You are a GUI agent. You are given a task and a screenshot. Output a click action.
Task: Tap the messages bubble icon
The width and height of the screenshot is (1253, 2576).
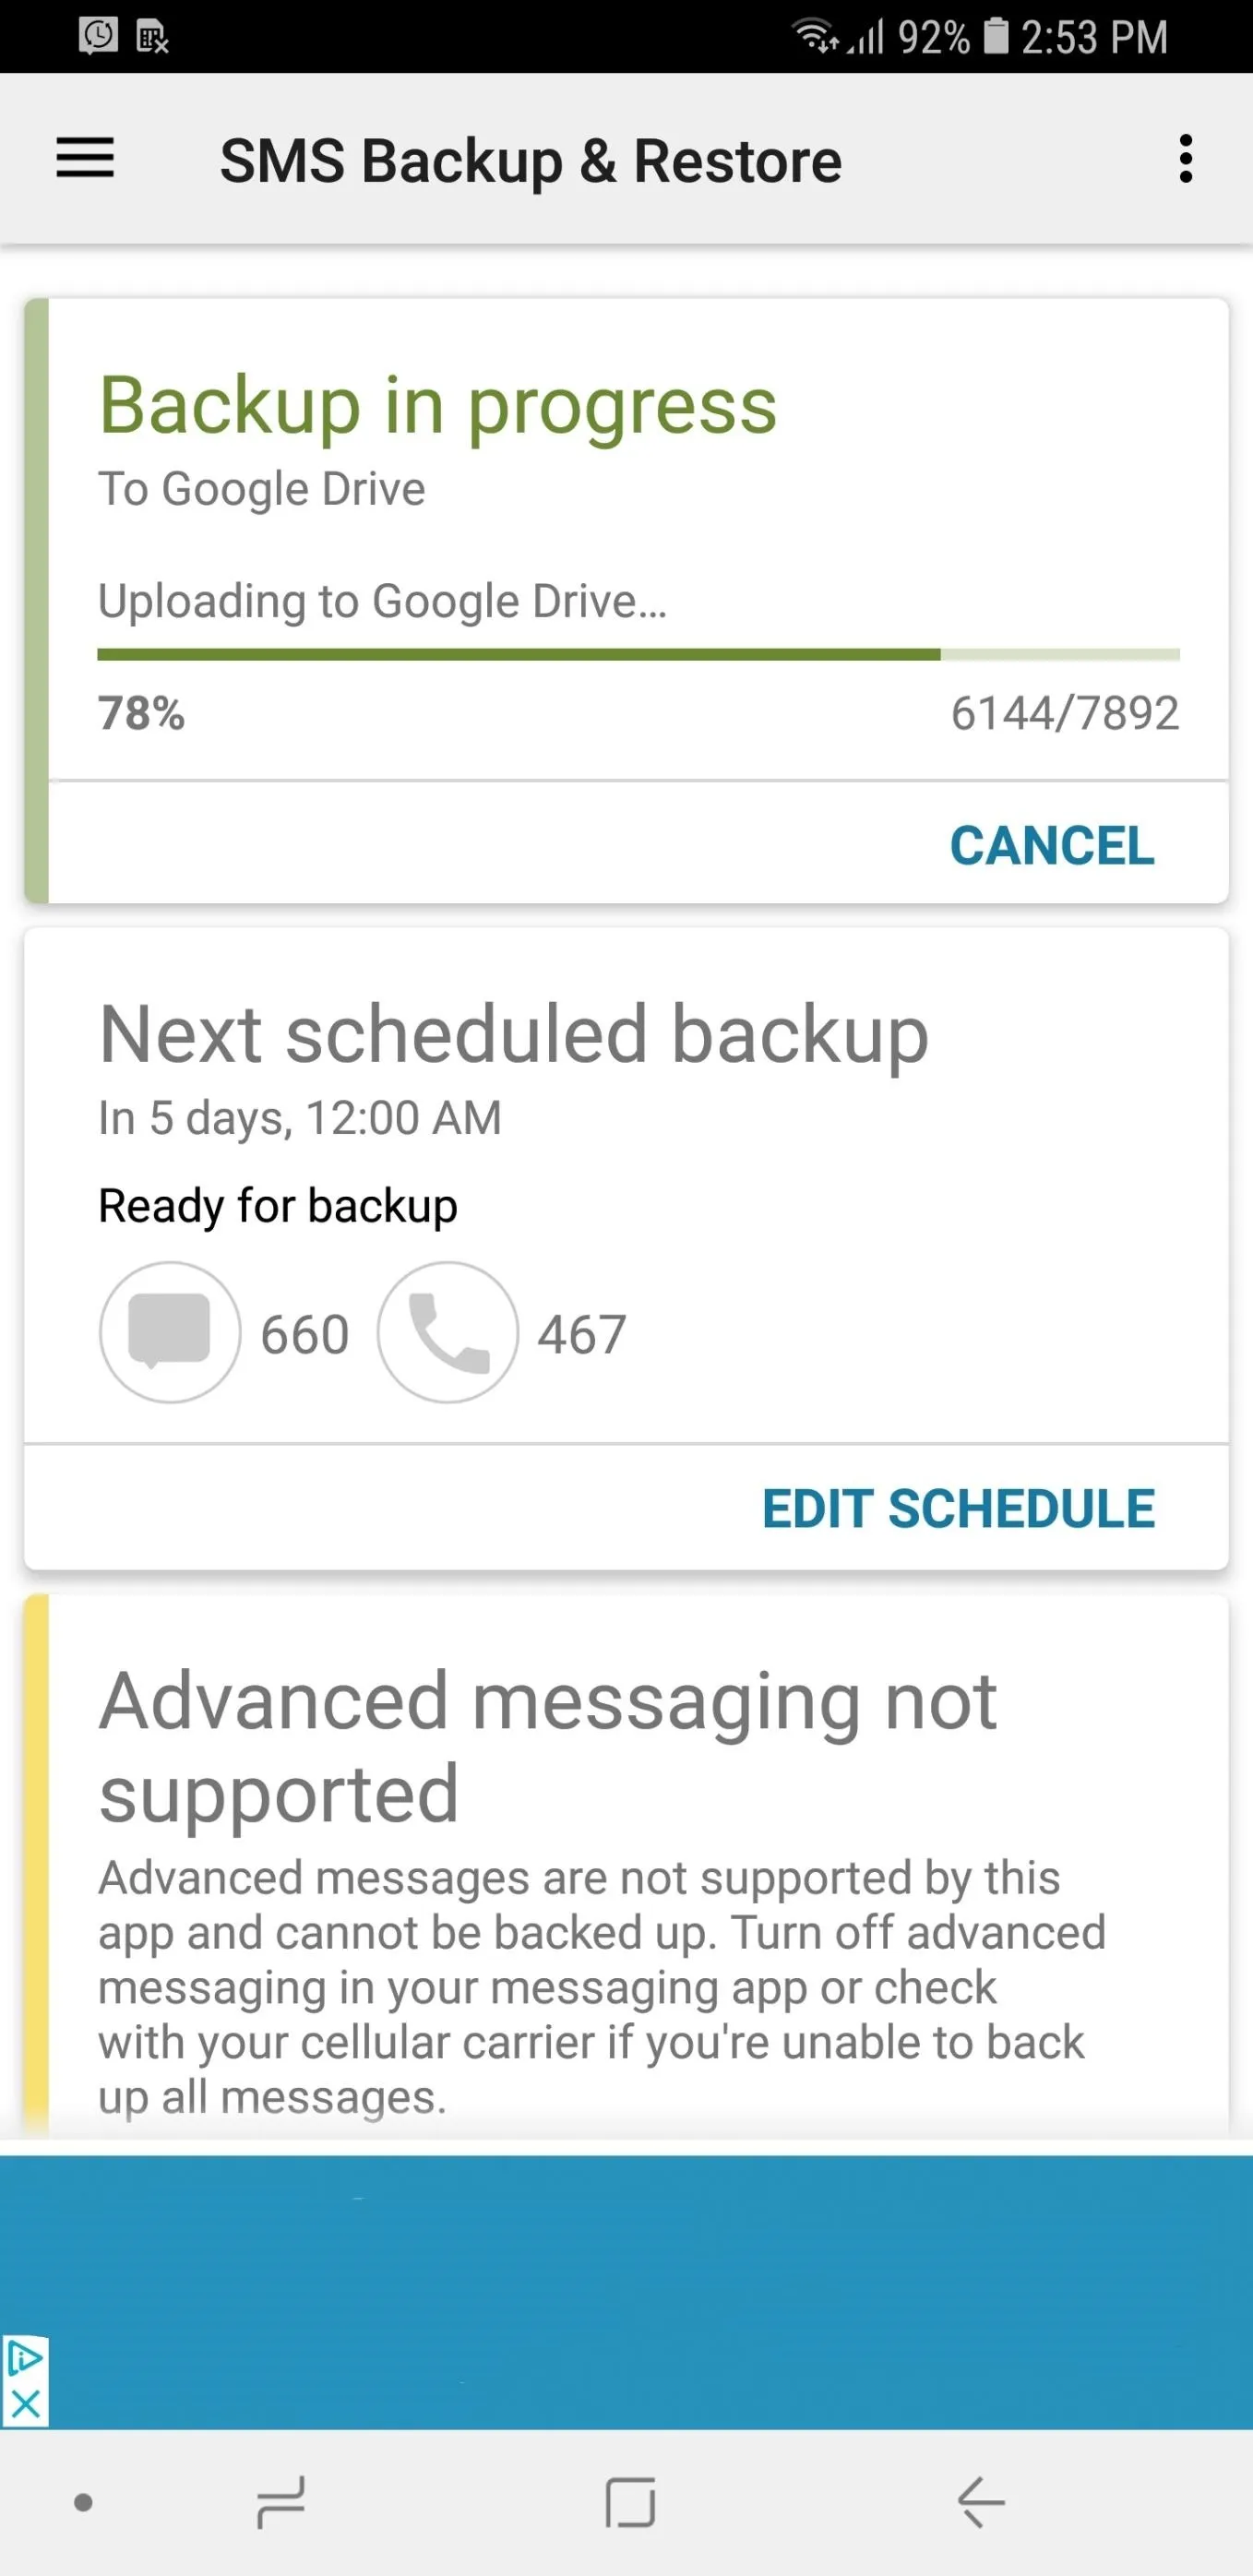coord(170,1332)
